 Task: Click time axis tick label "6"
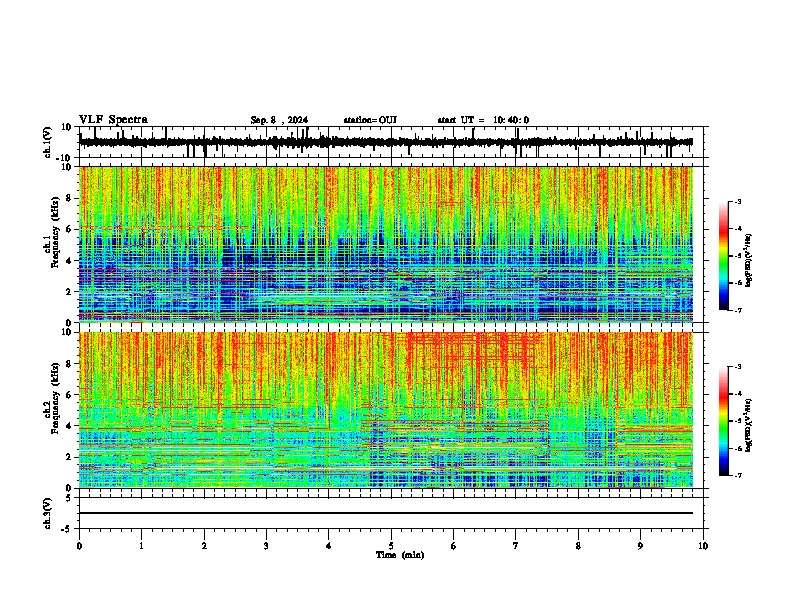click(453, 546)
